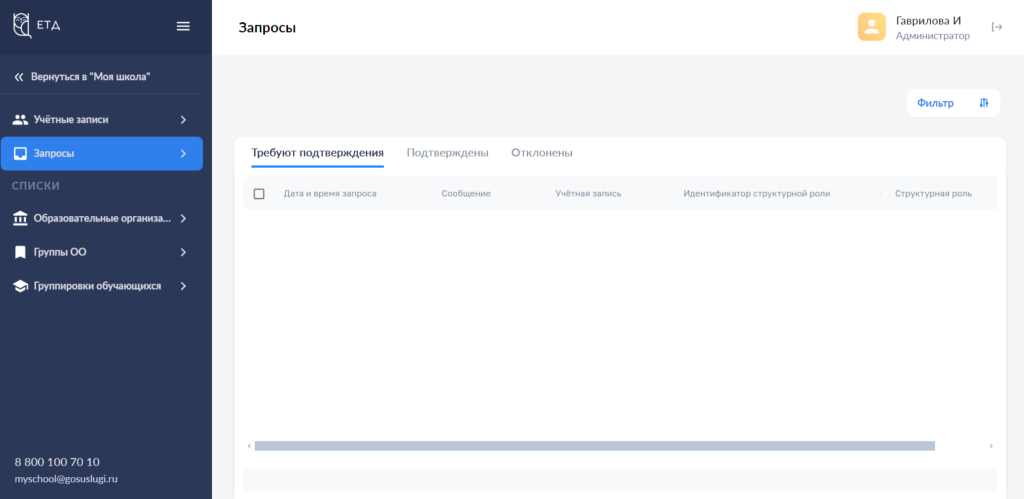Click the user avatar icon
The height and width of the screenshot is (499, 1024).
coord(871,27)
